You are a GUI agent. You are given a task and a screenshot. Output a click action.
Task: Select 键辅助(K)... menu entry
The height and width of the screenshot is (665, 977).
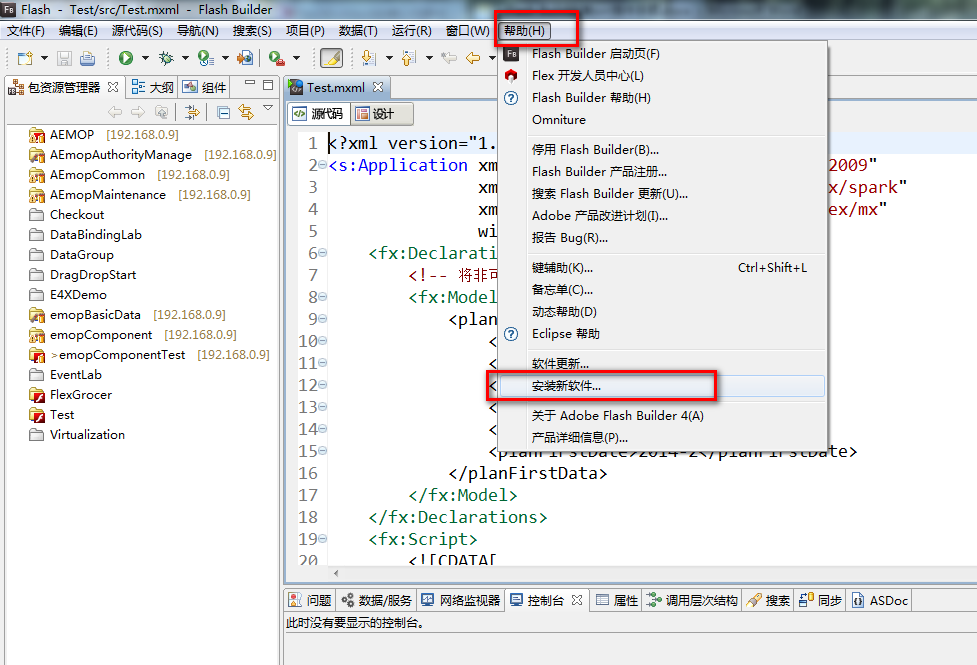point(662,268)
